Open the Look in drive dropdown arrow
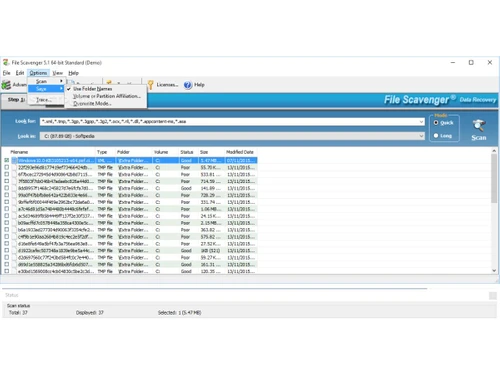 click(x=421, y=136)
